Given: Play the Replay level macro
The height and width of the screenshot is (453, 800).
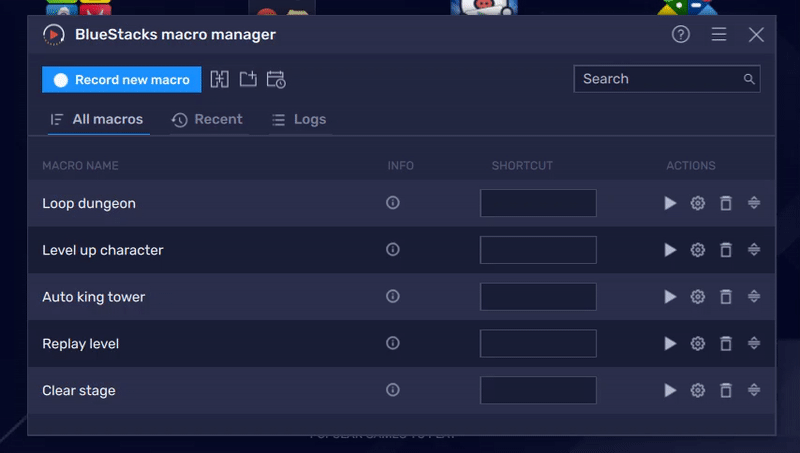Looking at the screenshot, I should 670,344.
